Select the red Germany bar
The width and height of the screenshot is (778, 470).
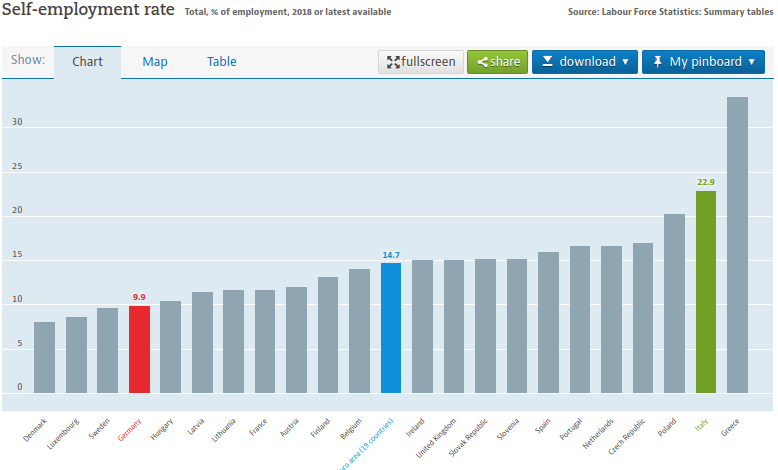(139, 349)
